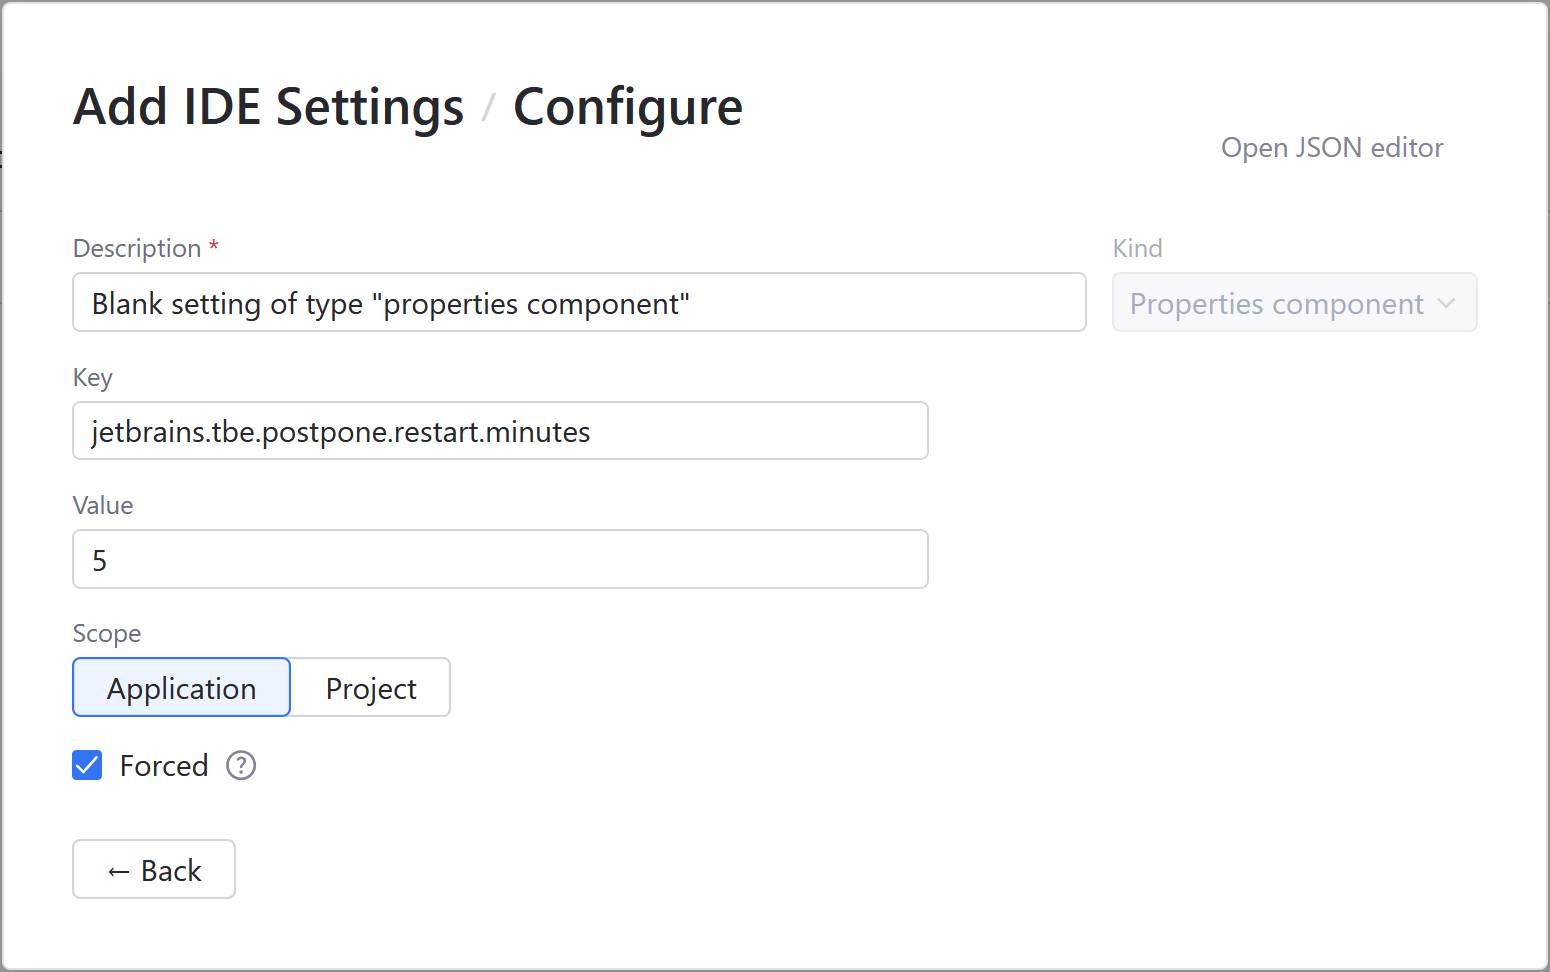Image resolution: width=1550 pixels, height=972 pixels.
Task: Click the Project segment of scope switcher
Action: [x=370, y=687]
